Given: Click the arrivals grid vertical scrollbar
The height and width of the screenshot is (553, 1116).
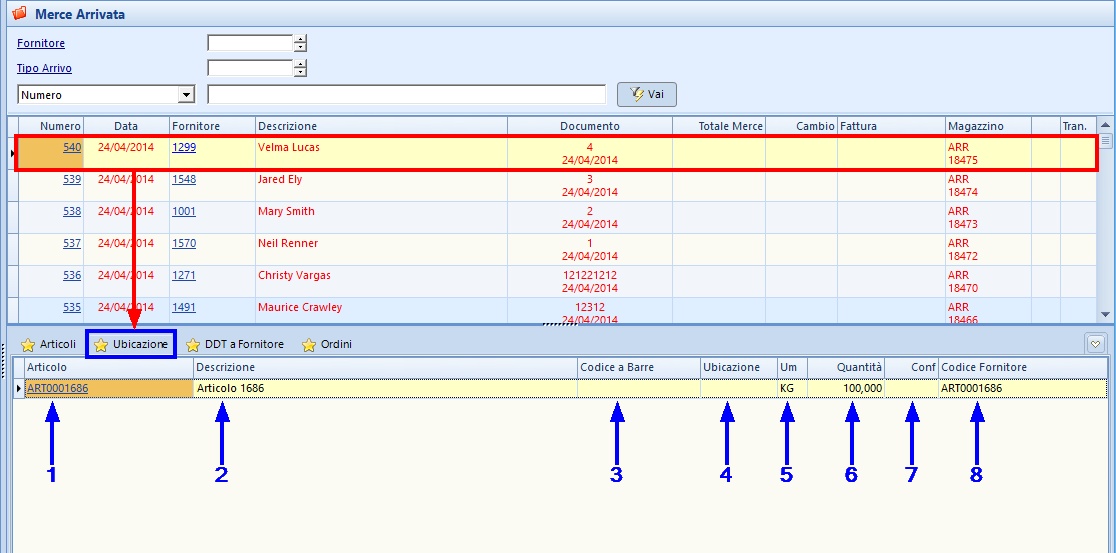Looking at the screenshot, I should 1106,230.
